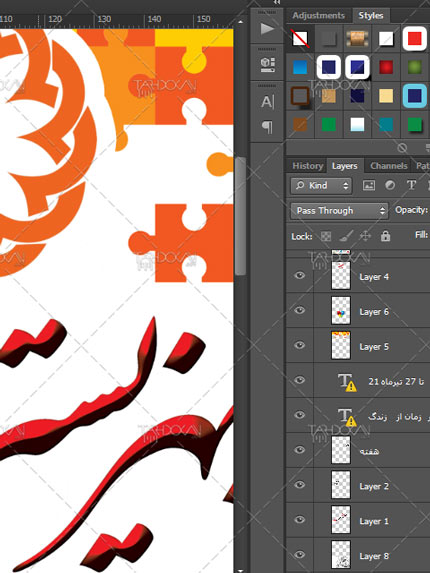Toggle visibility of 'زمان از زندگ' text layer
This screenshot has height=573, width=430.
tap(300, 415)
